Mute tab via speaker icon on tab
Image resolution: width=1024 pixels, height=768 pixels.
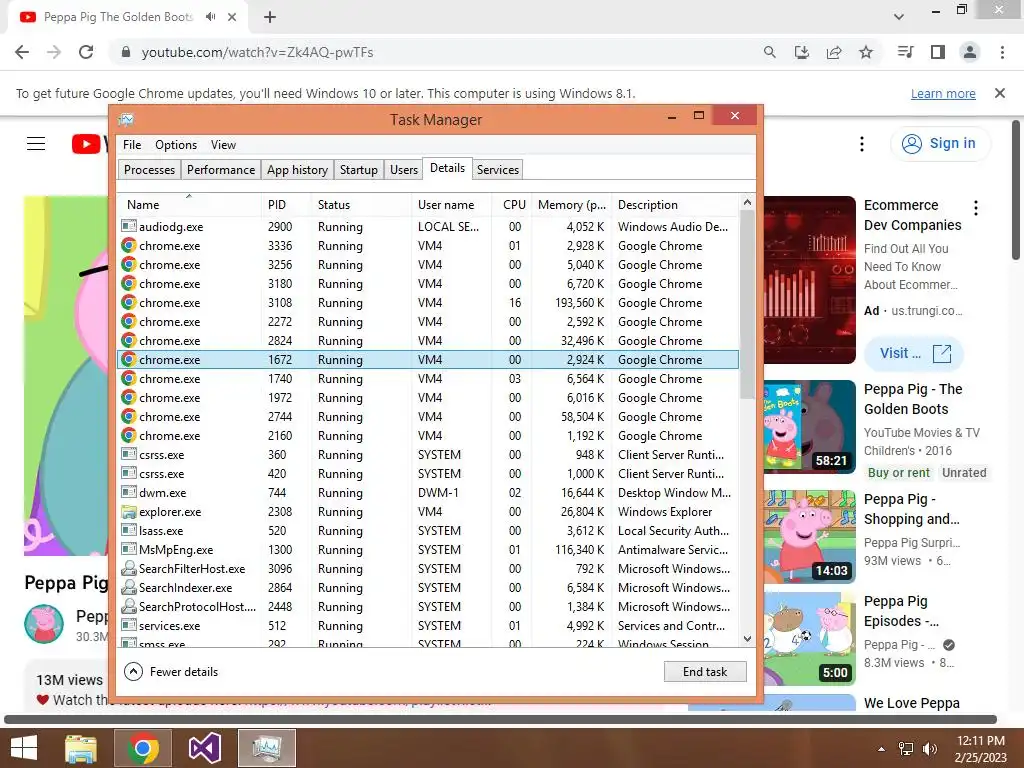click(210, 17)
